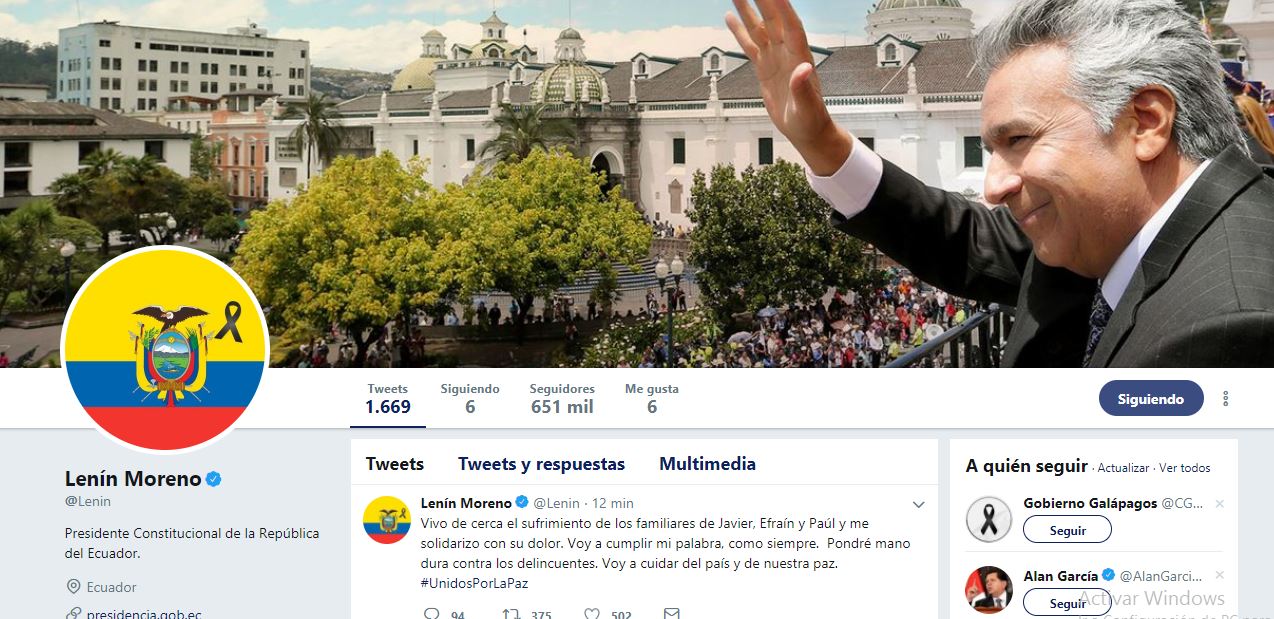Send tweet by direct message envelope icon
This screenshot has height=619, width=1274.
(672, 613)
